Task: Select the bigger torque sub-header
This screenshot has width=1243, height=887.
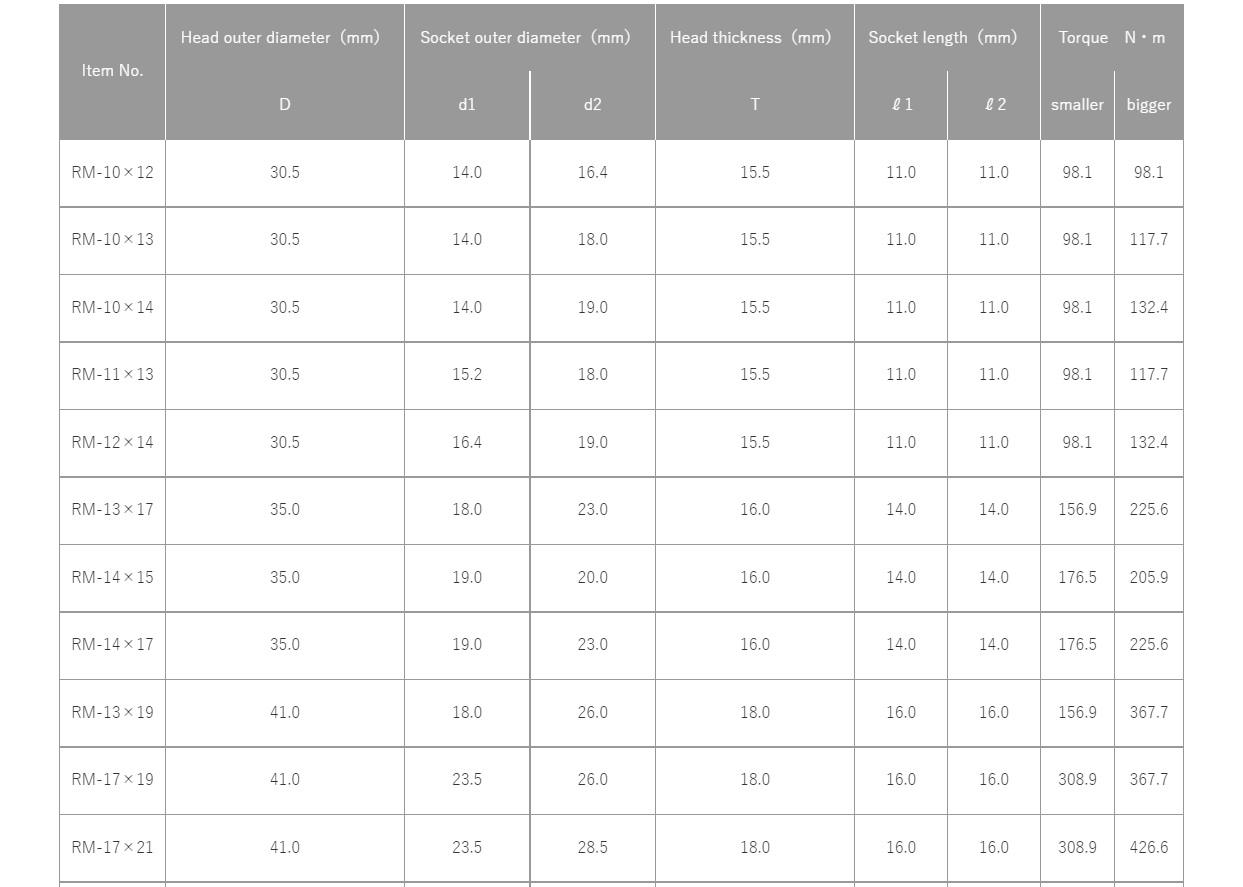Action: point(1149,105)
